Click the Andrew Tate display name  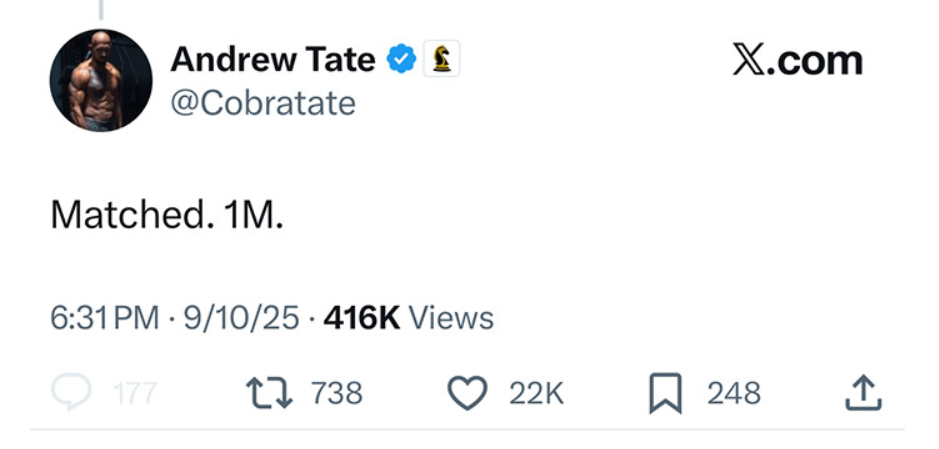[x=271, y=60]
